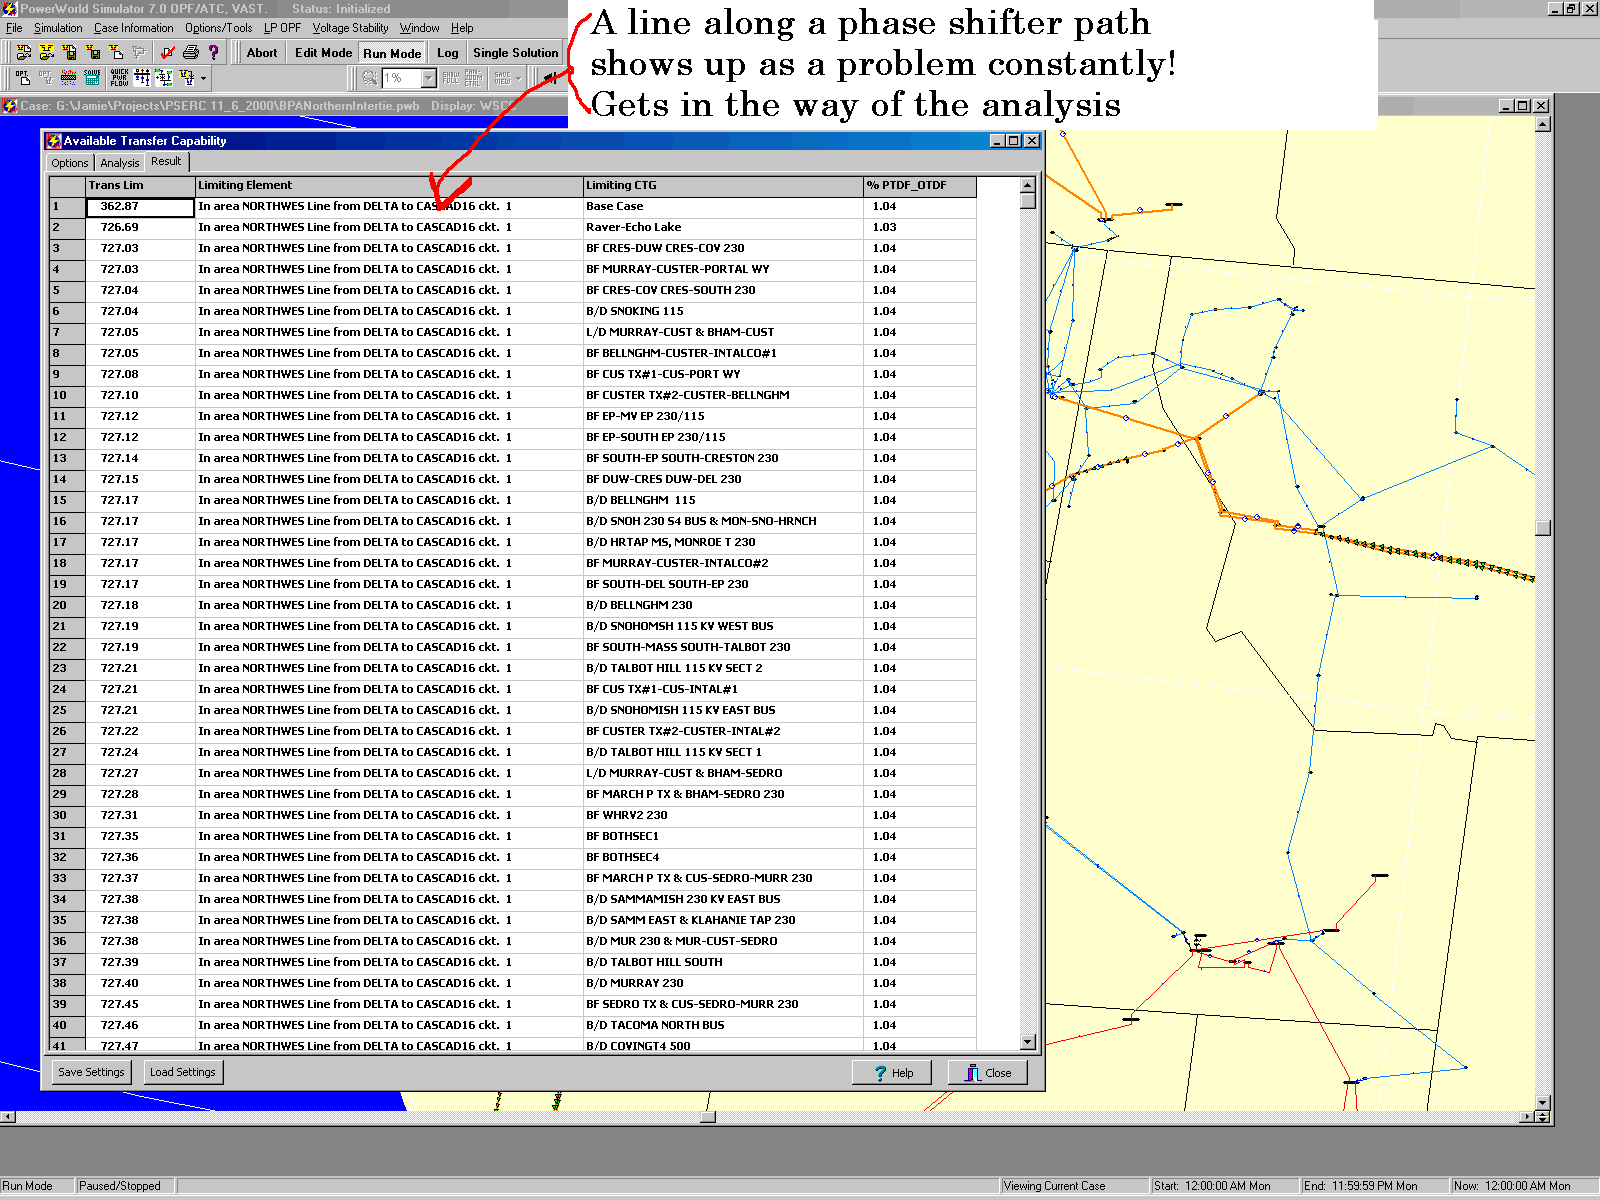
Task: Click the purple question mark help icon
Action: click(213, 52)
